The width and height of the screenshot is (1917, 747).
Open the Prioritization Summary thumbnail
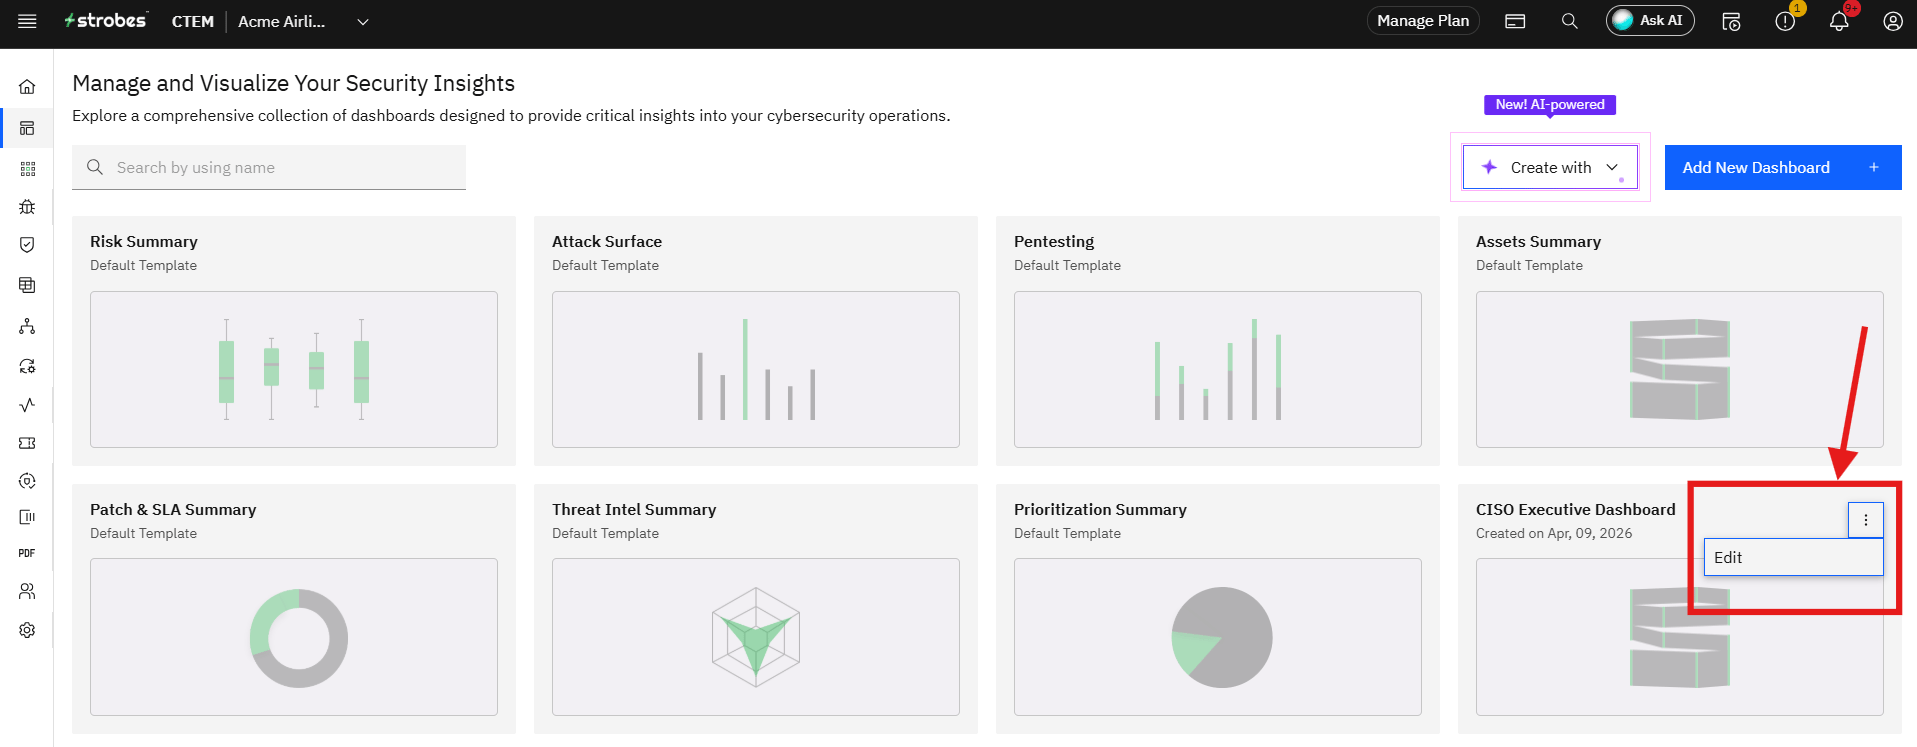pyautogui.click(x=1218, y=637)
